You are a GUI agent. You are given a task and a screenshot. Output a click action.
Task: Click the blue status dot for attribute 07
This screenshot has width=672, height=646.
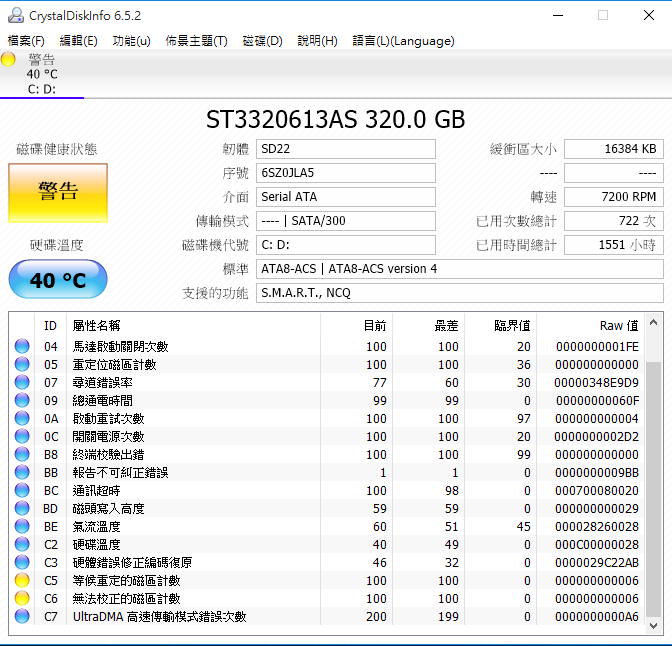pos(22,382)
